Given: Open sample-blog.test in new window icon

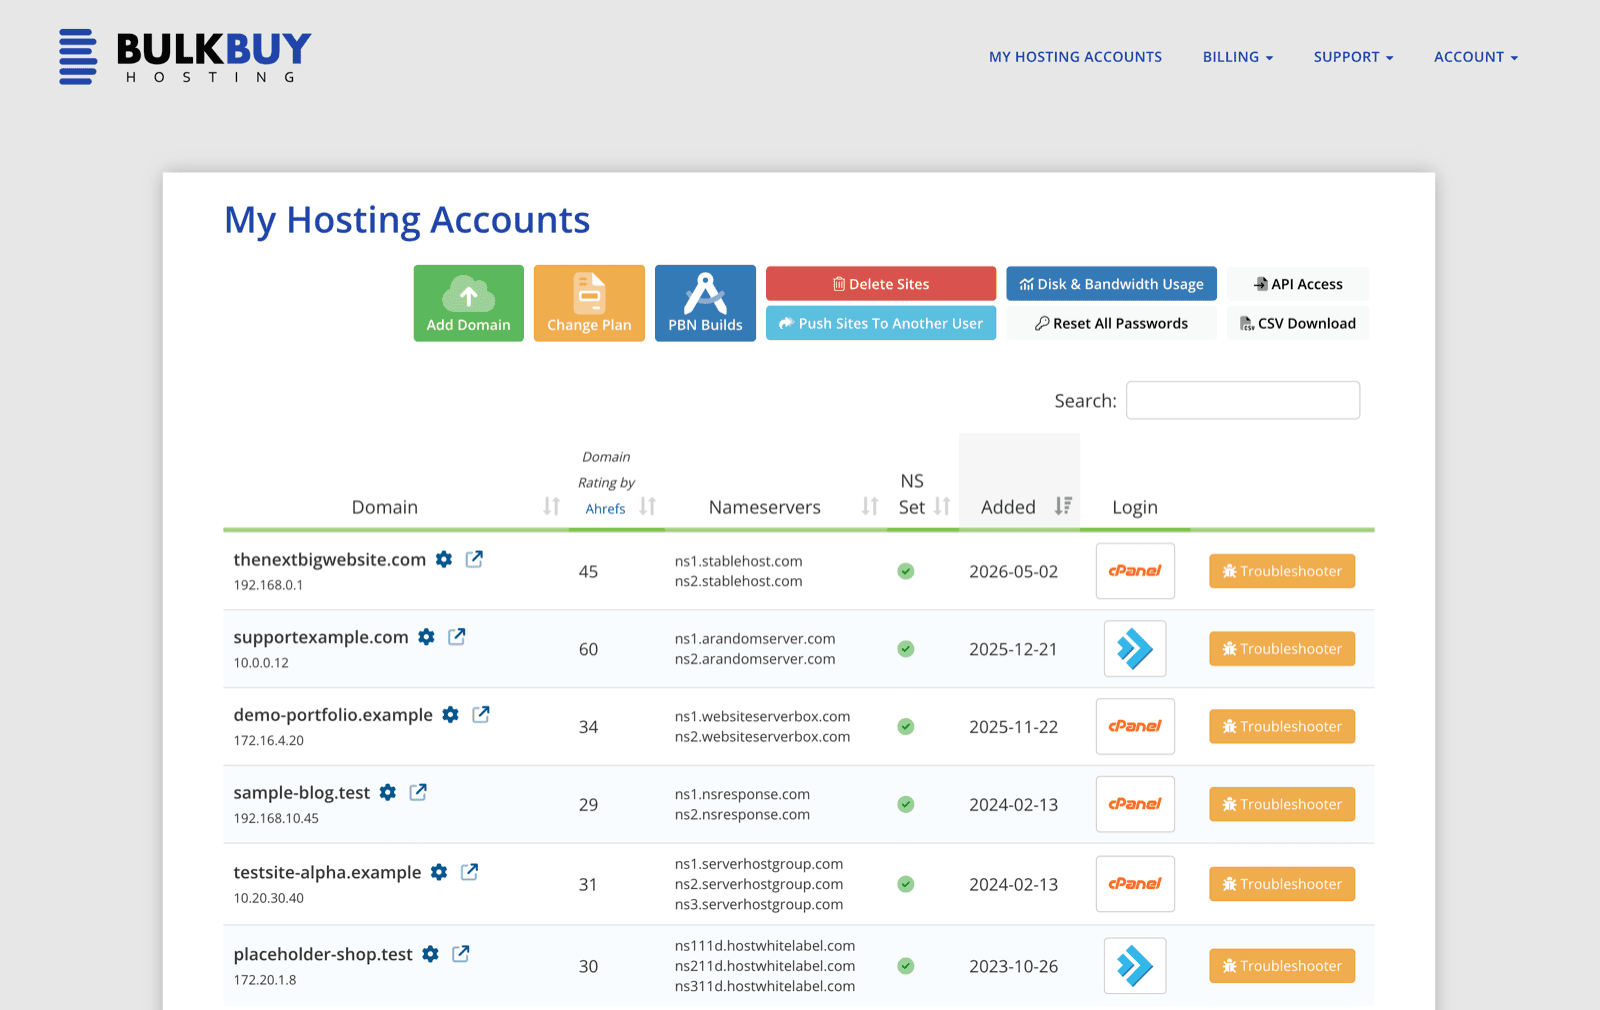Looking at the screenshot, I should pos(418,792).
